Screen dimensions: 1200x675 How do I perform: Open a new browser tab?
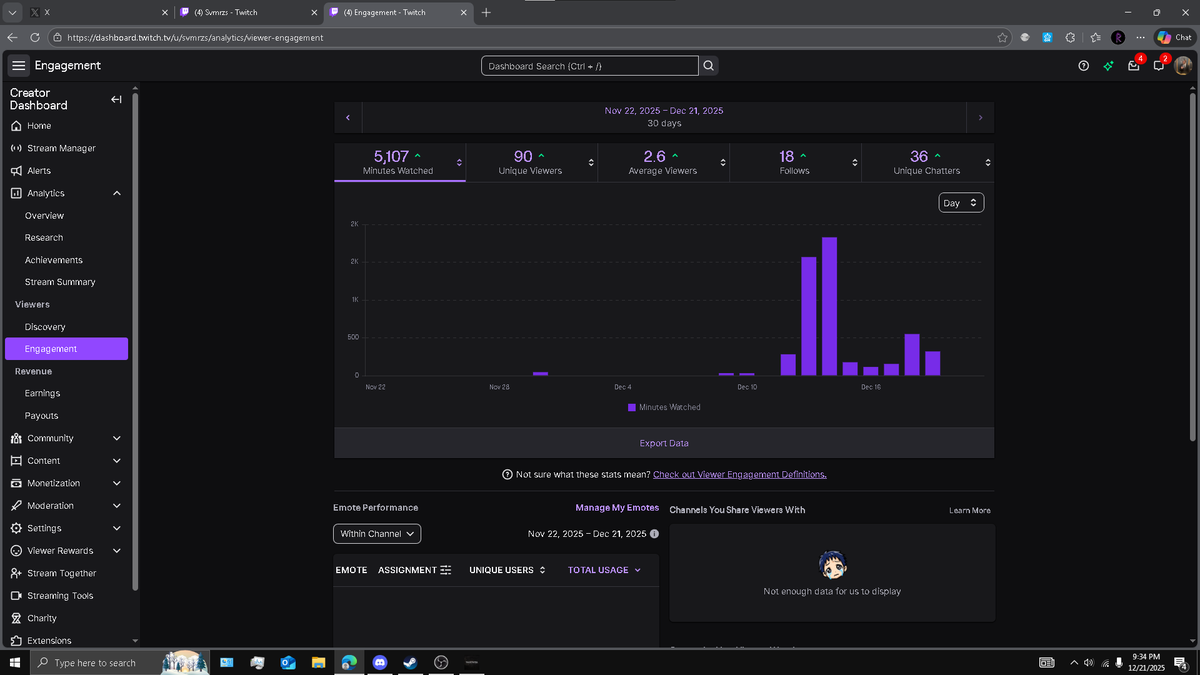[x=486, y=12]
